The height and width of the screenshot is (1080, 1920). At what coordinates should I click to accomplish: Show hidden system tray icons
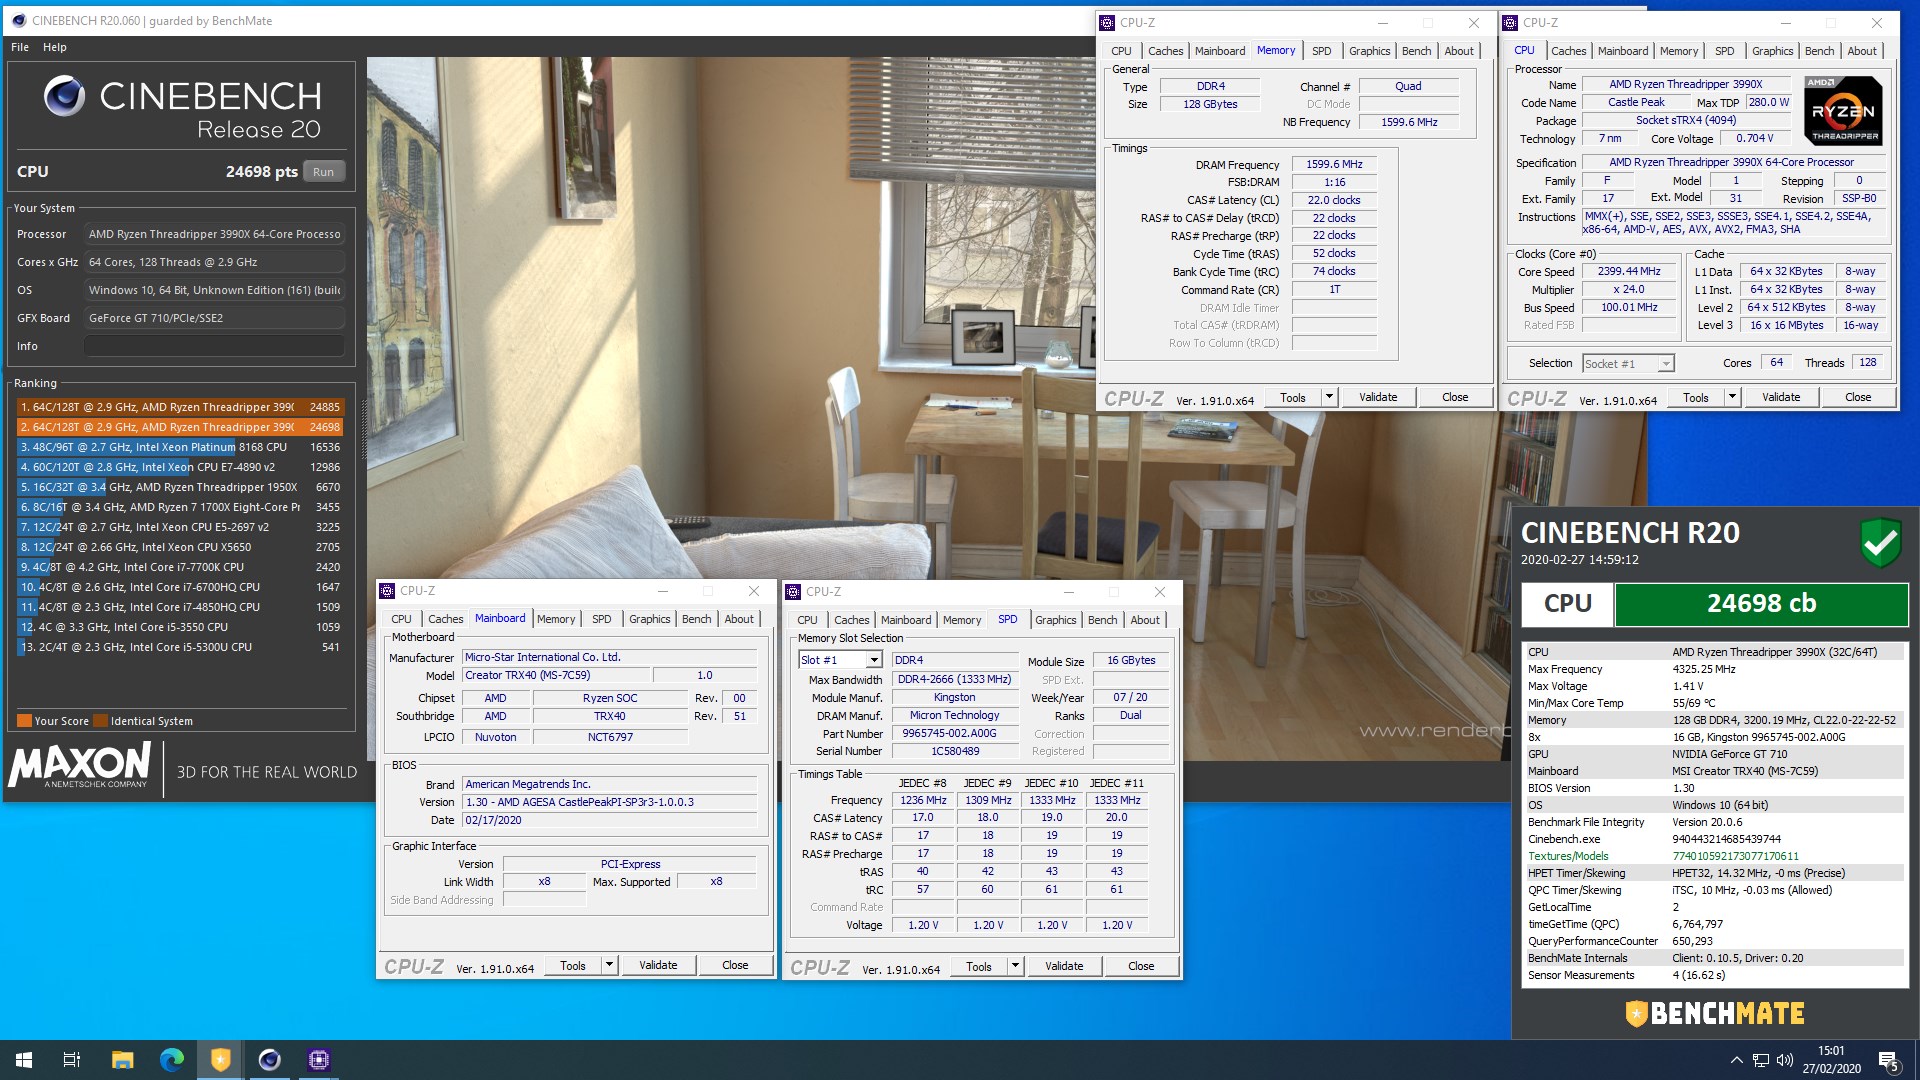(x=1736, y=1060)
